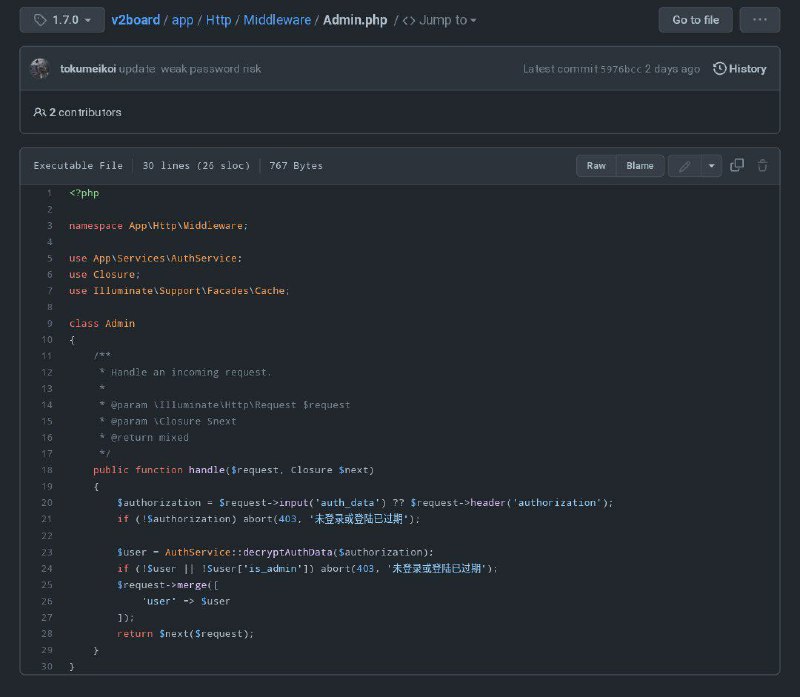Click the contributors people icon
800x697 pixels.
[39, 112]
